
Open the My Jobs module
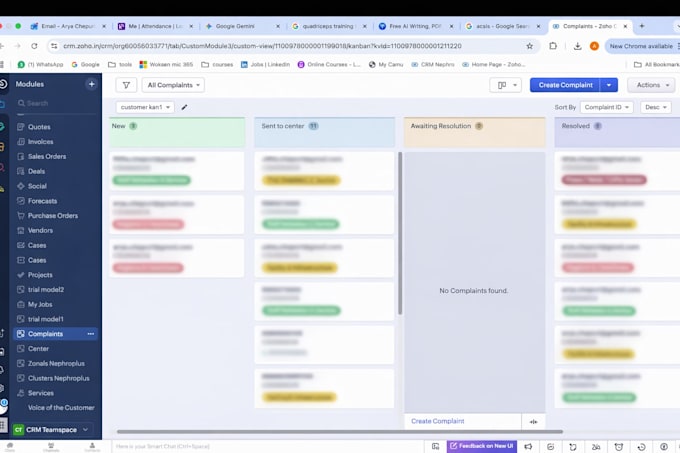pyautogui.click(x=40, y=304)
